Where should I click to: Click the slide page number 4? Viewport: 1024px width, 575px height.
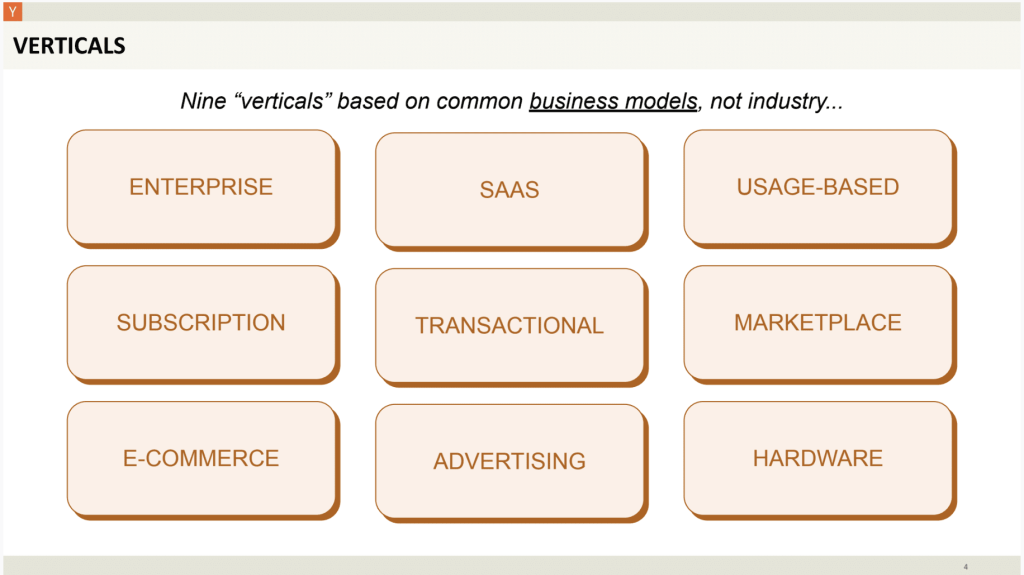point(965,567)
